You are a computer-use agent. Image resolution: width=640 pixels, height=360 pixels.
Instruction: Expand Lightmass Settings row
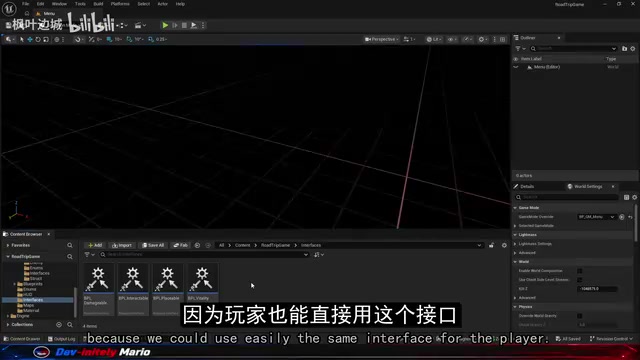point(516,244)
